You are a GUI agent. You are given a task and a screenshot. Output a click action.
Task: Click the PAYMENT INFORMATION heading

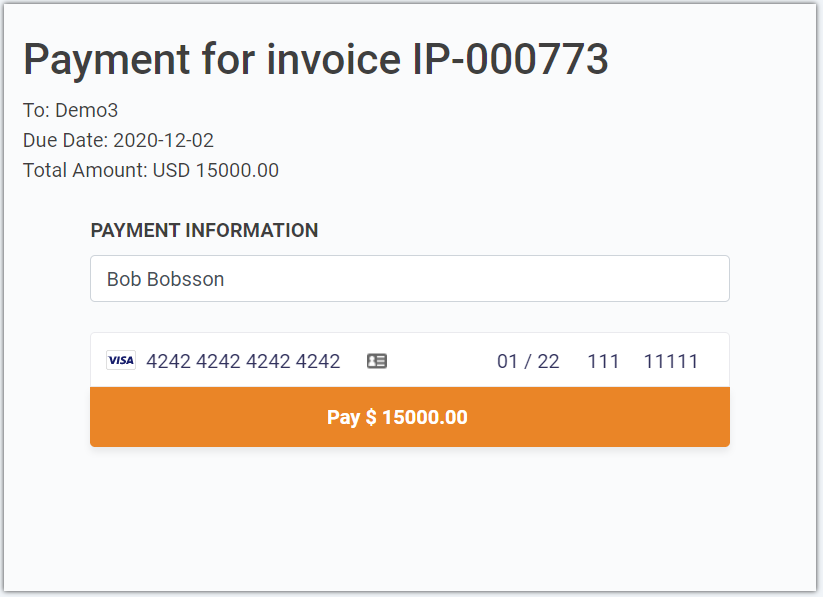coord(204,230)
